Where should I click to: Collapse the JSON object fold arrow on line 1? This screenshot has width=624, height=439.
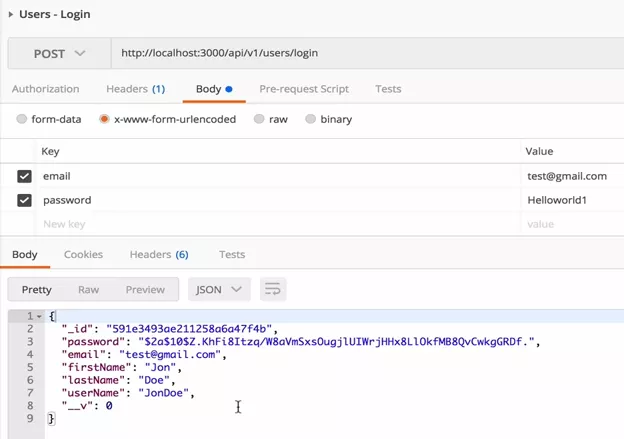[38, 316]
